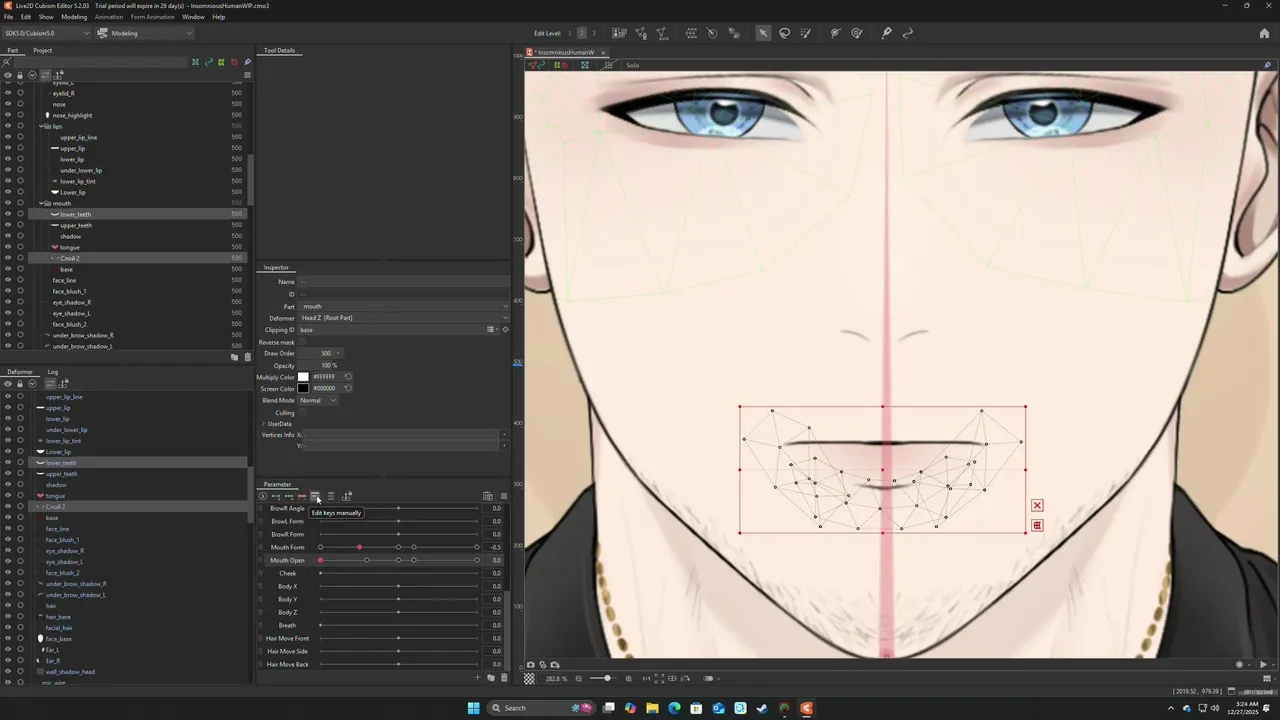The height and width of the screenshot is (720, 1280).
Task: Click the red record icon in Part panel
Action: click(234, 62)
